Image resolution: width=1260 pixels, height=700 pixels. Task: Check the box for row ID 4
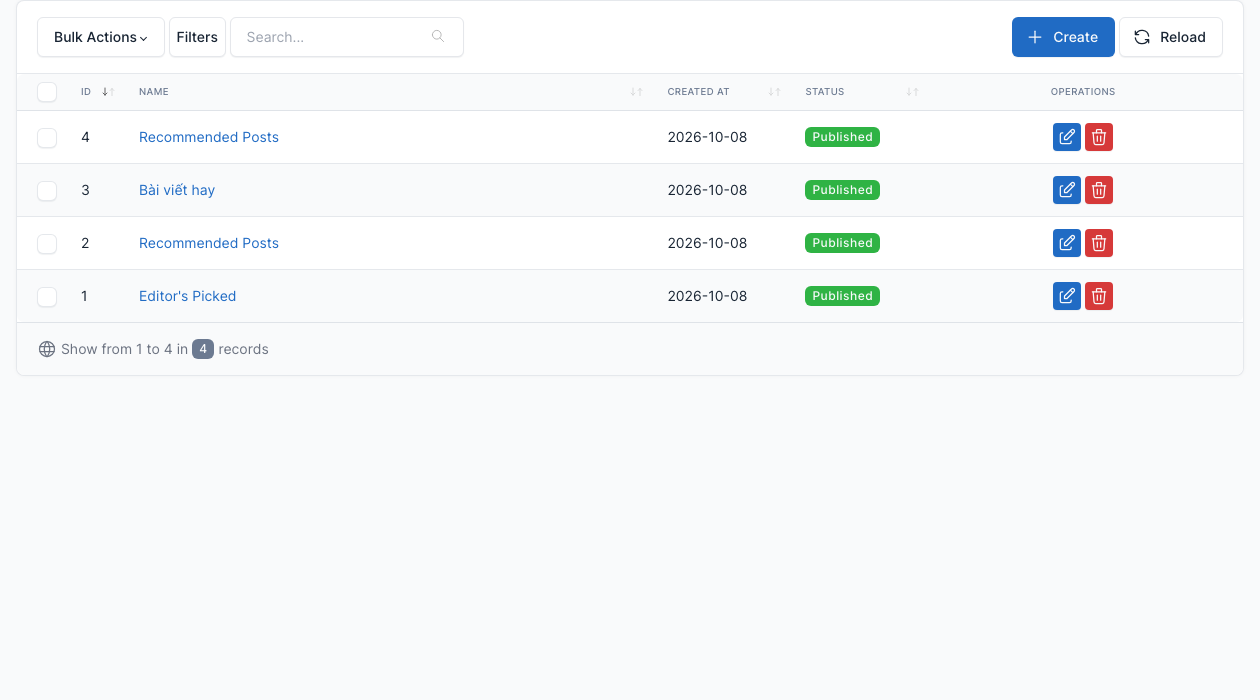point(47,138)
